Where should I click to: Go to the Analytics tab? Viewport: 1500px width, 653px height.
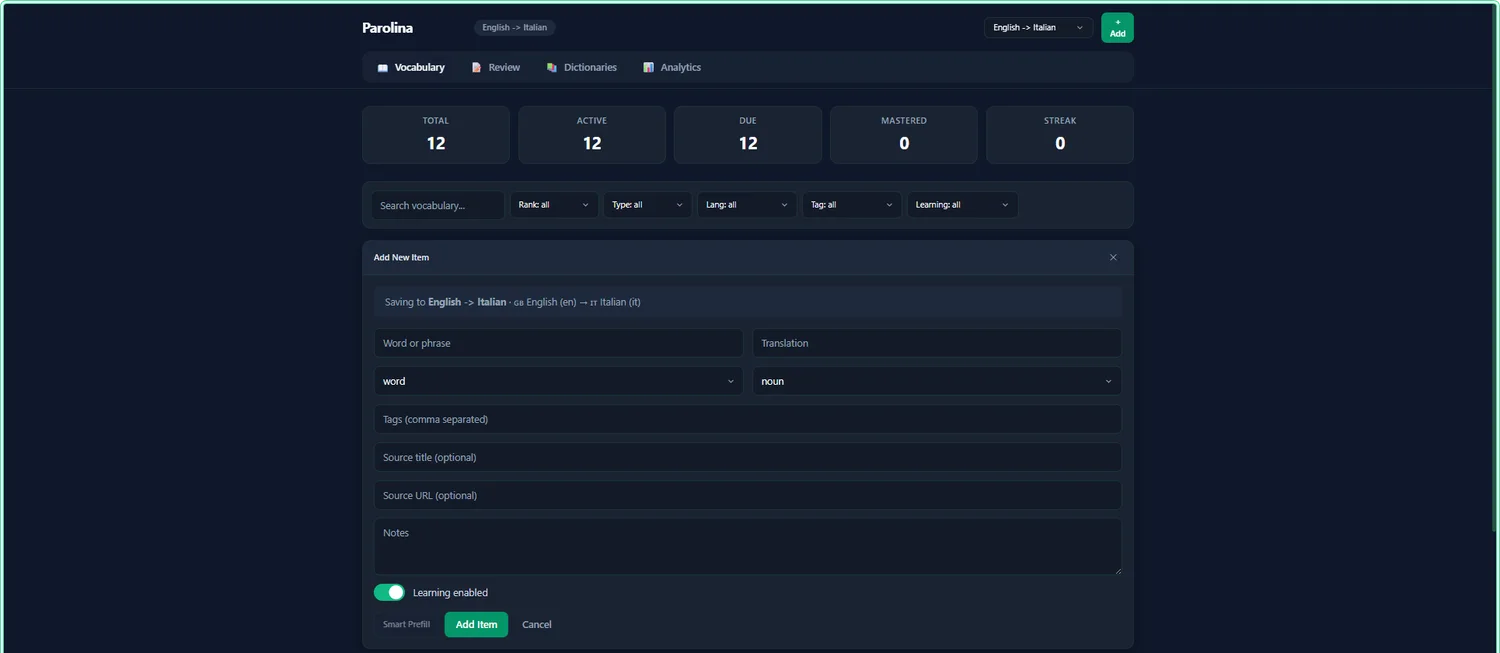pos(672,68)
